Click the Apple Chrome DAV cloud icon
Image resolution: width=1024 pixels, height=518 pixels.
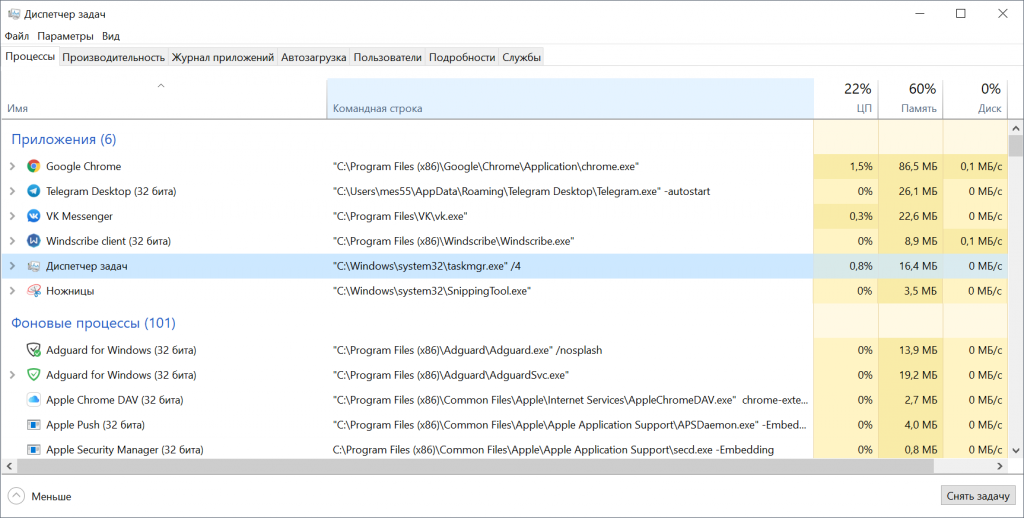[x=33, y=400]
